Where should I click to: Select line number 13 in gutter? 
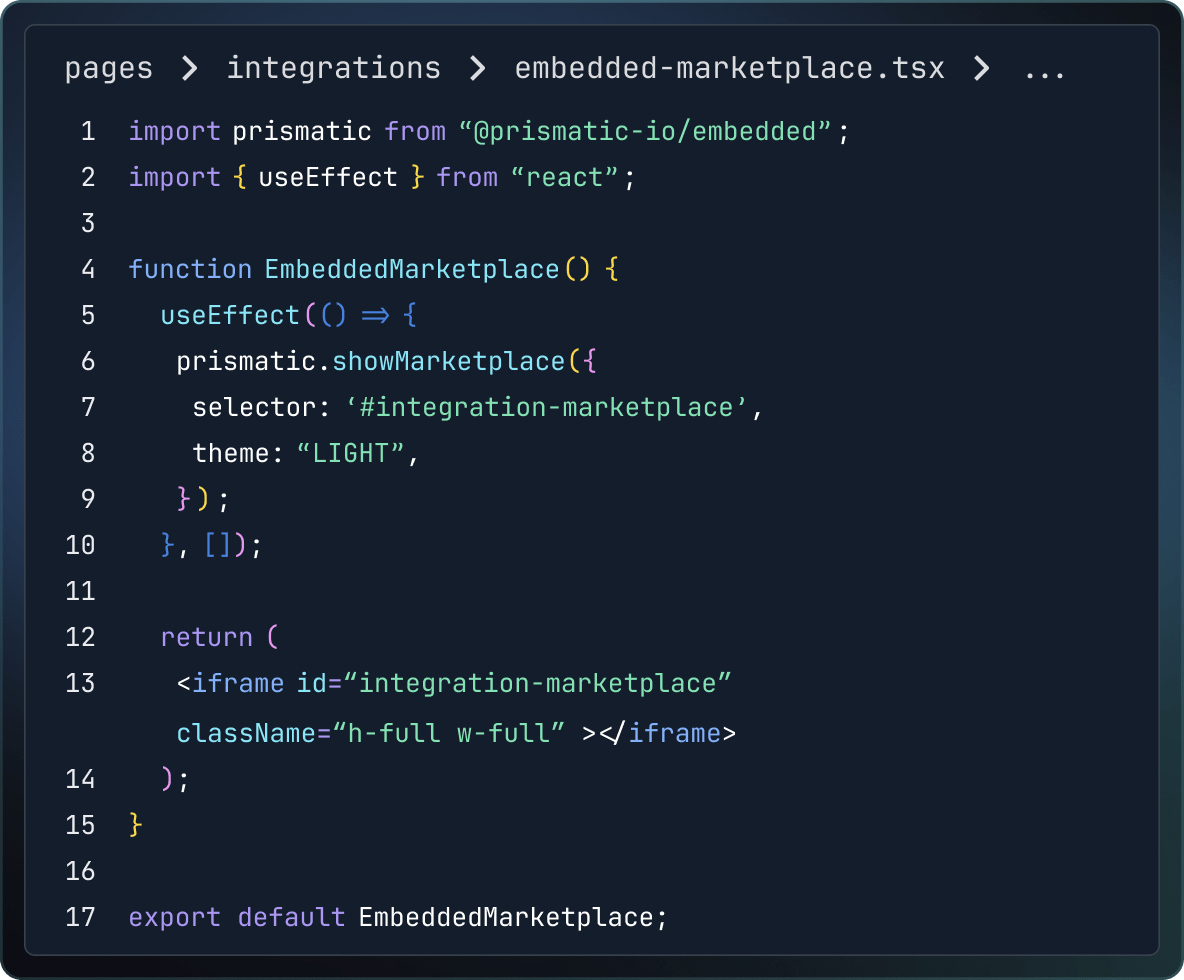coord(80,683)
